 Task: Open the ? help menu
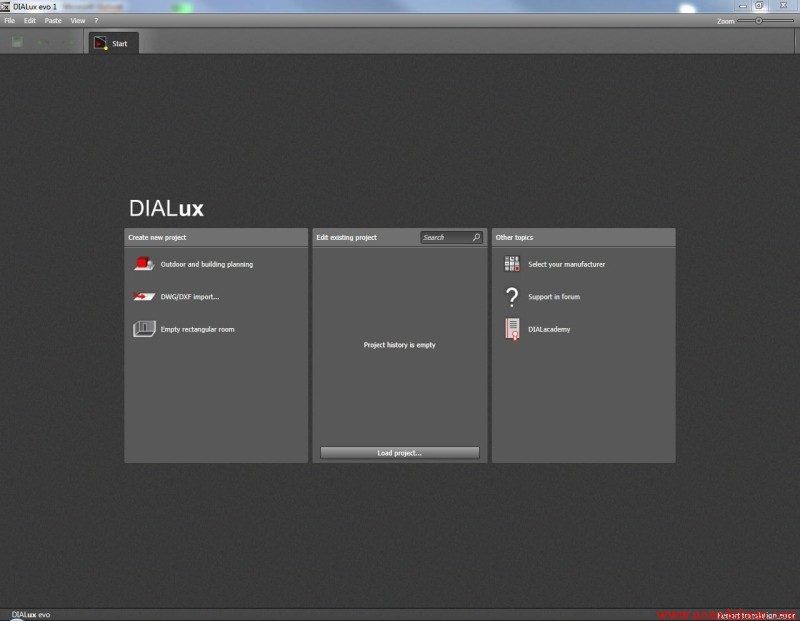point(96,20)
